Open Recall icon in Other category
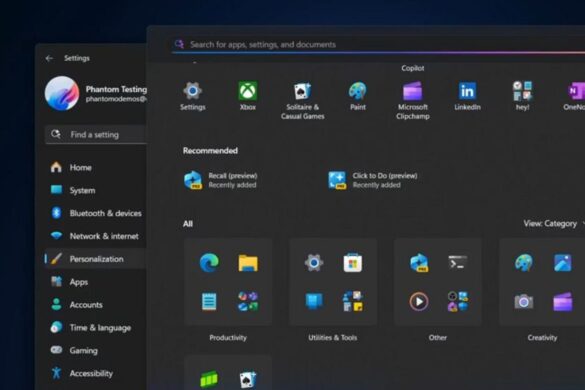 419,262
